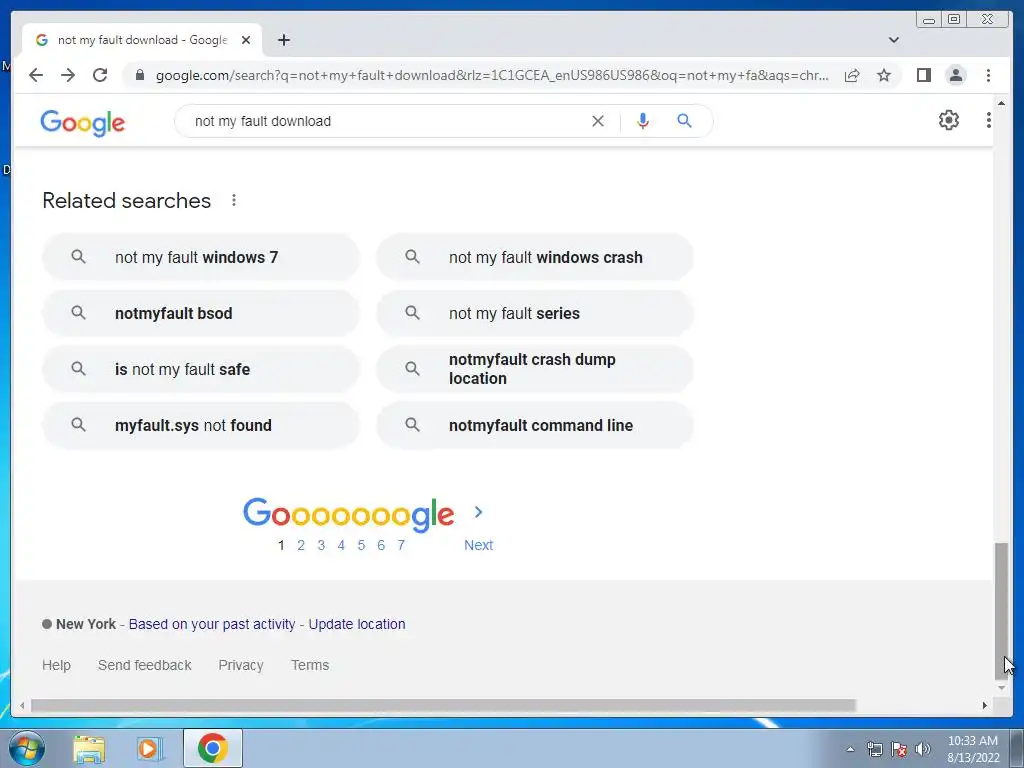1024x768 pixels.
Task: Show hidden system tray icons
Action: point(850,750)
